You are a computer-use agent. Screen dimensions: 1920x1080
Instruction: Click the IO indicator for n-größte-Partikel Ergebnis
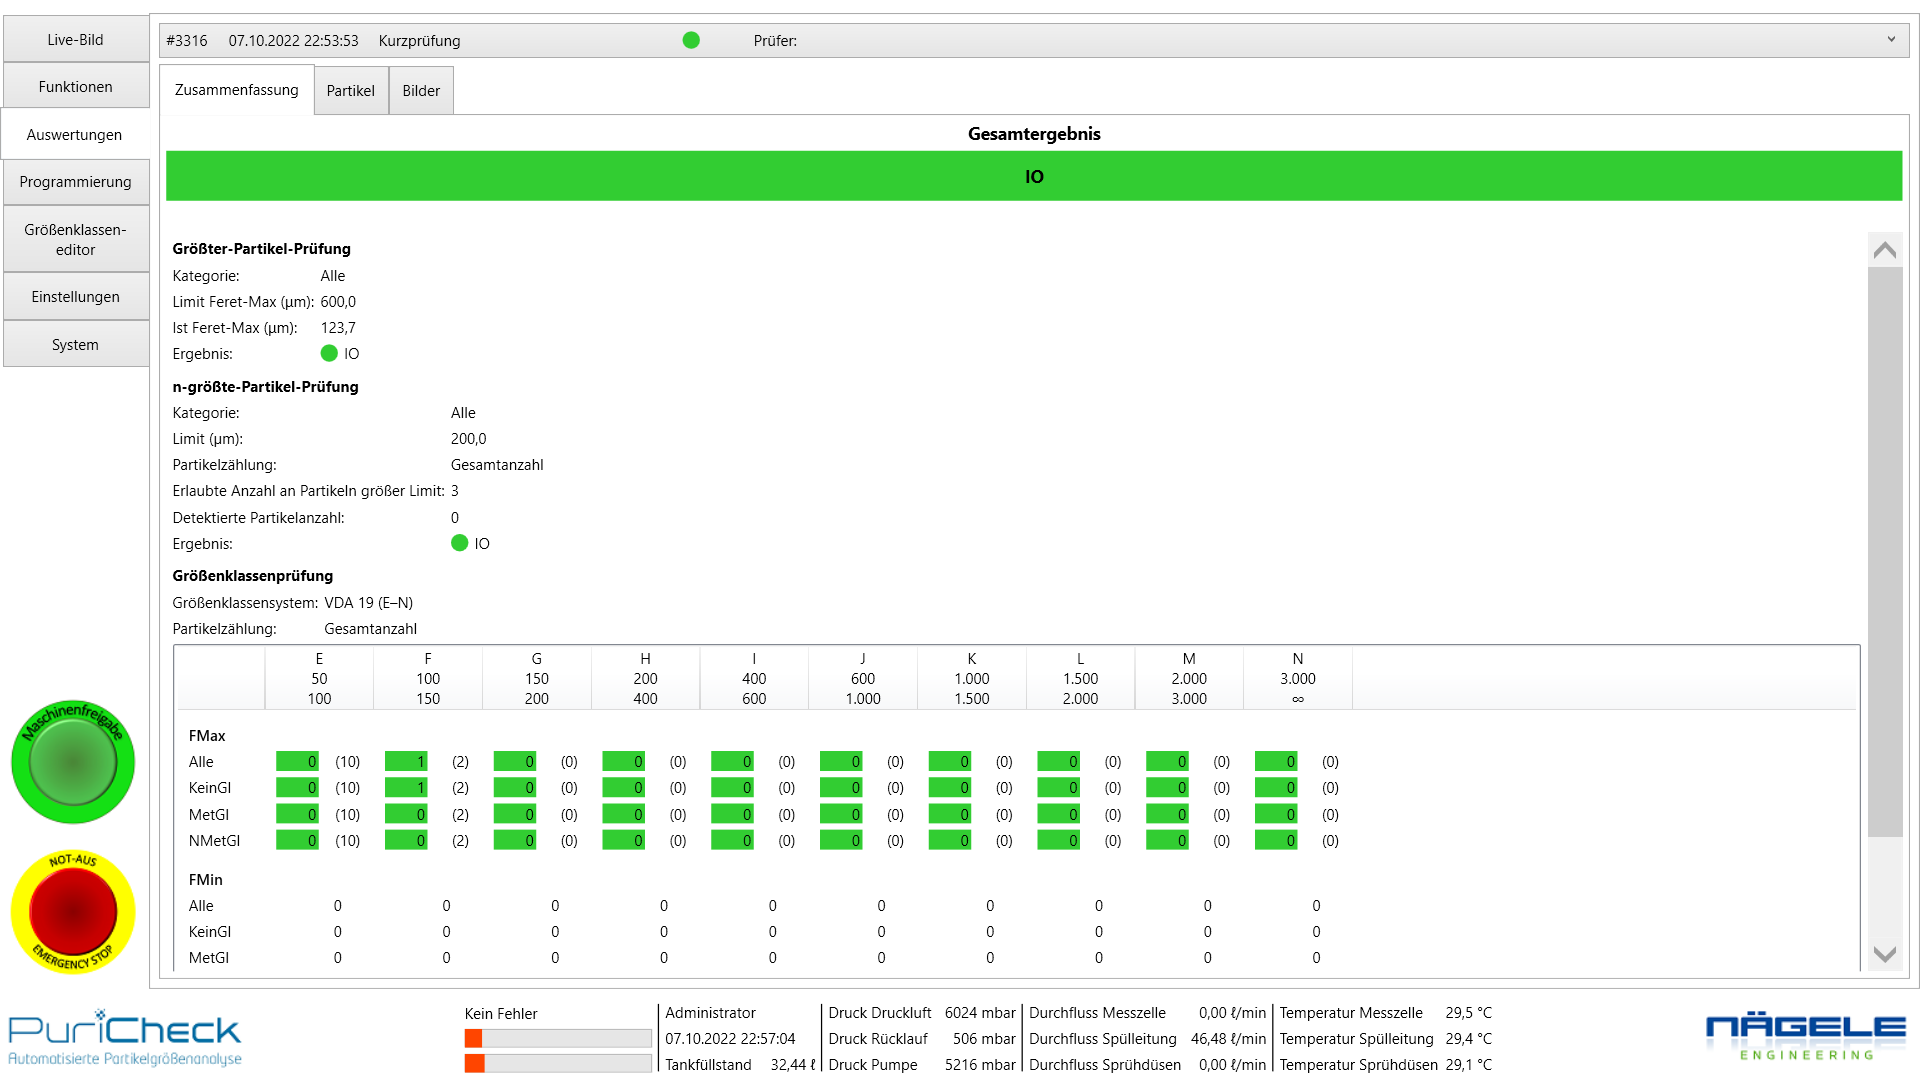(459, 543)
